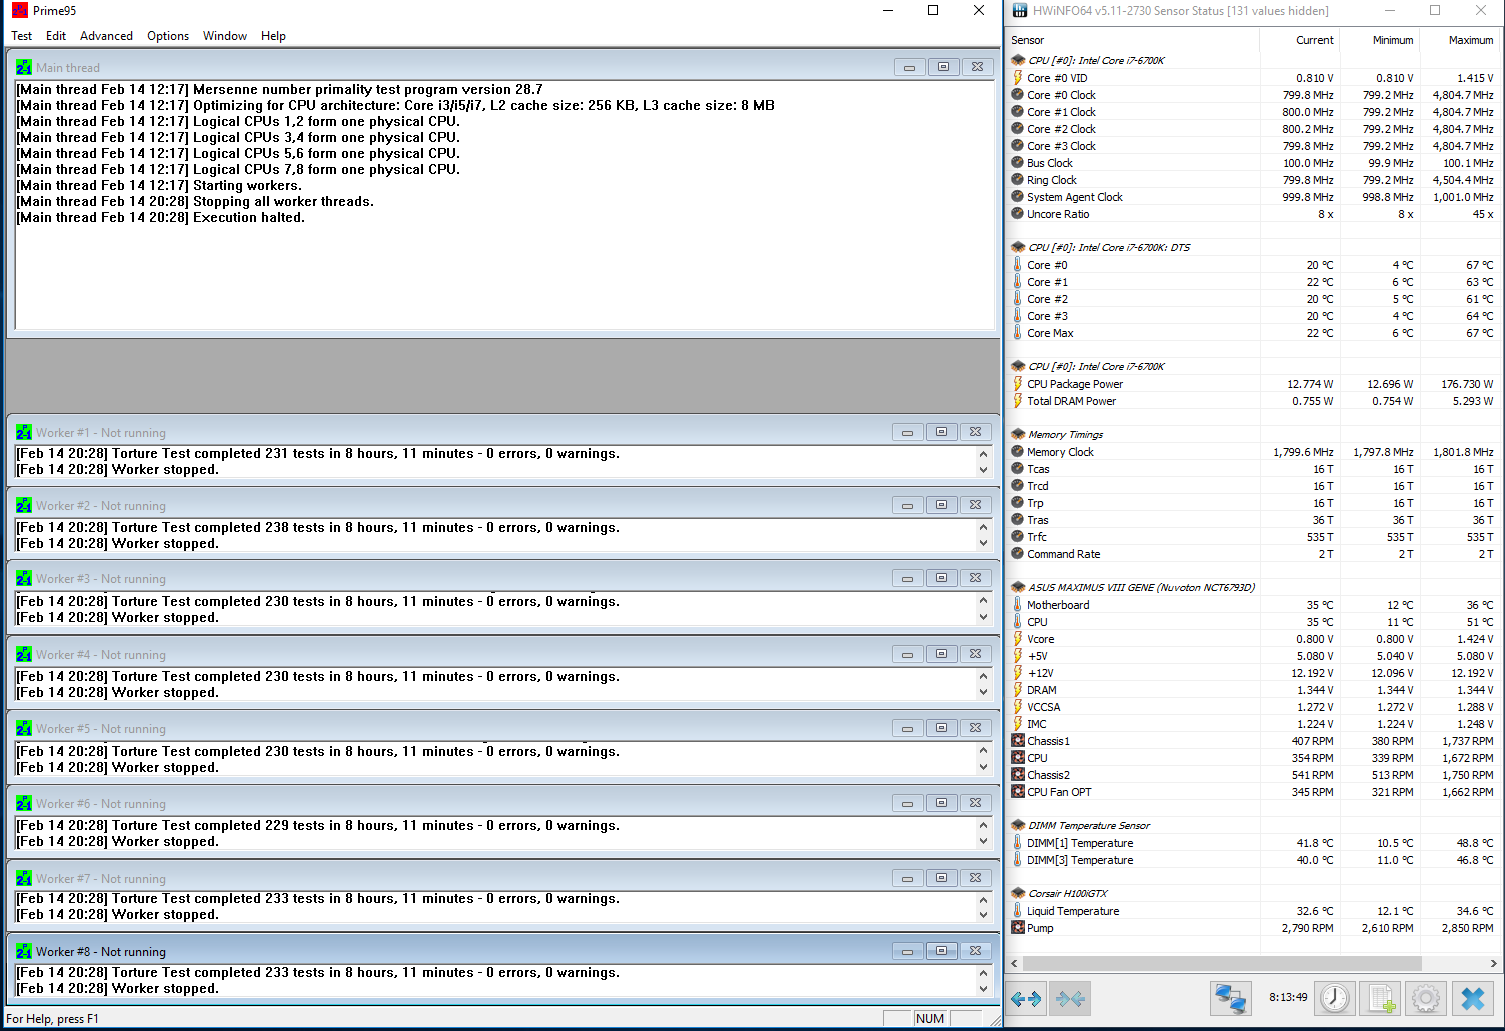
Task: Click the NUM indicator in status bar
Action: tap(930, 1018)
